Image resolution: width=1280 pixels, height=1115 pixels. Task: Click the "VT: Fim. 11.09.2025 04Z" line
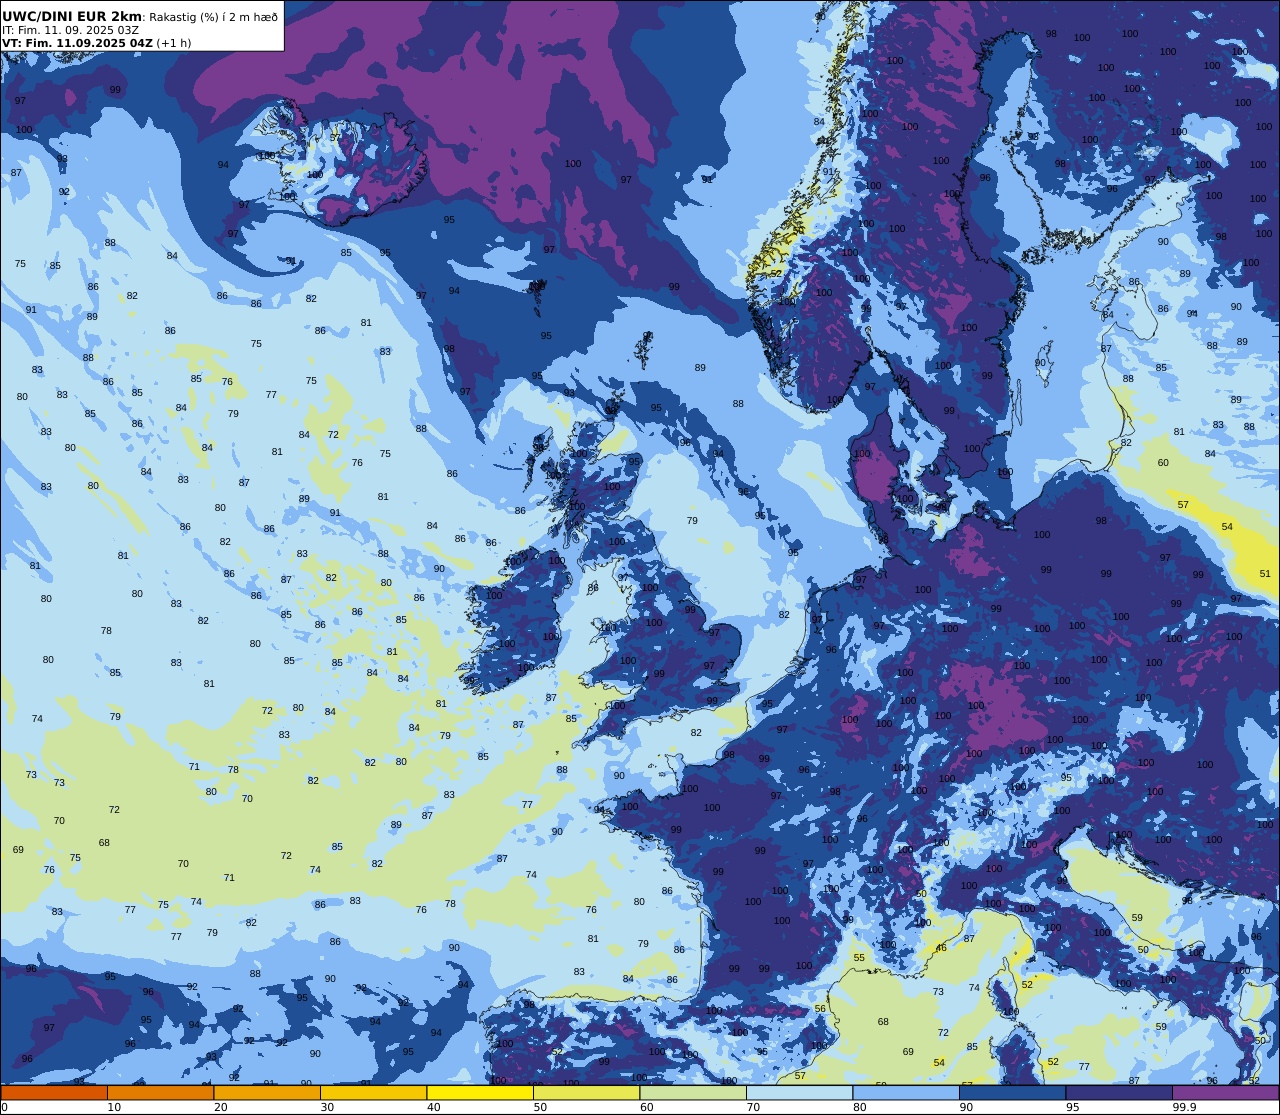click(x=76, y=43)
